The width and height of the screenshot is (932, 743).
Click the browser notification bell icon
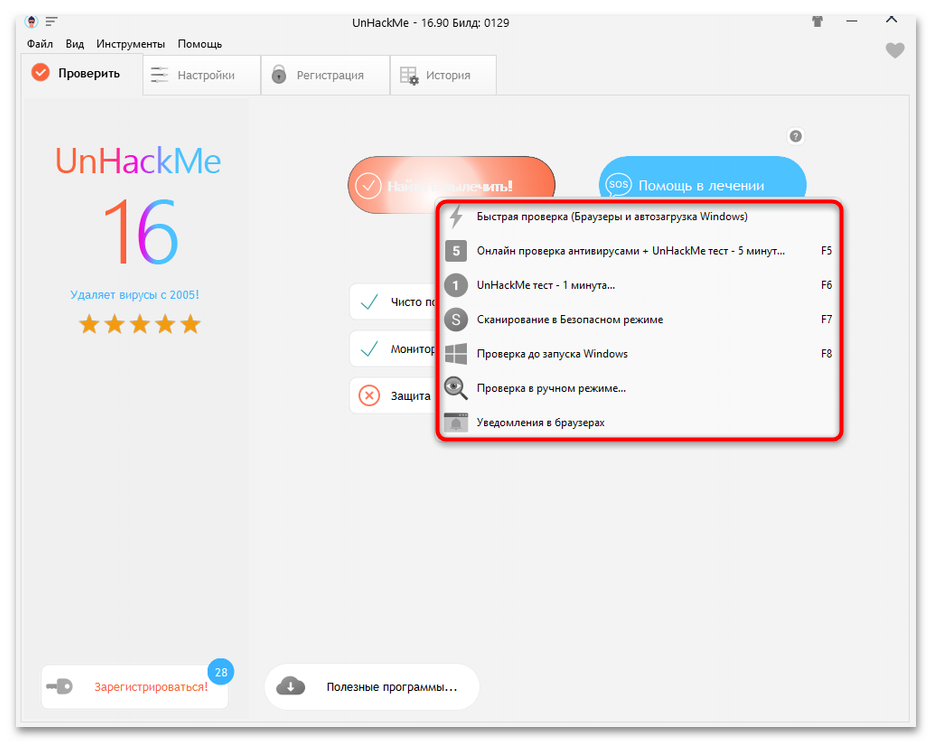[456, 422]
